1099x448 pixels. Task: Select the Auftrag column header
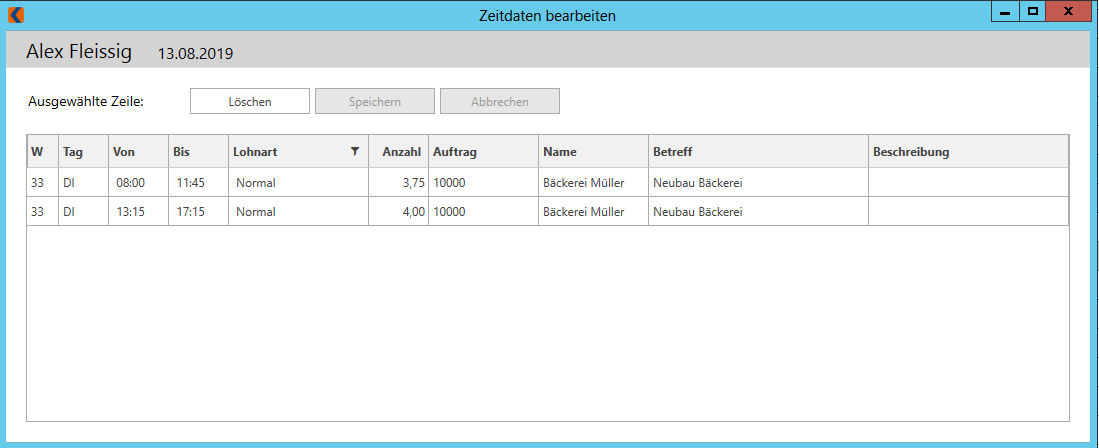[484, 151]
